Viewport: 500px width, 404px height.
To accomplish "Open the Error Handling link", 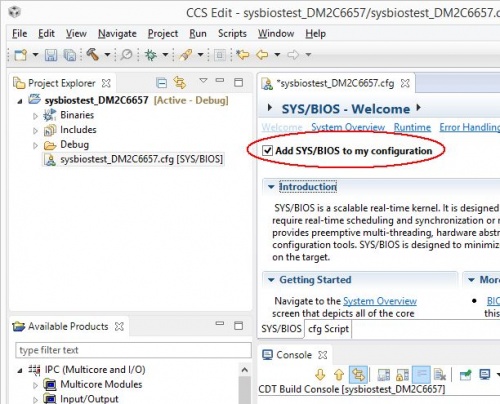I will coord(470,127).
